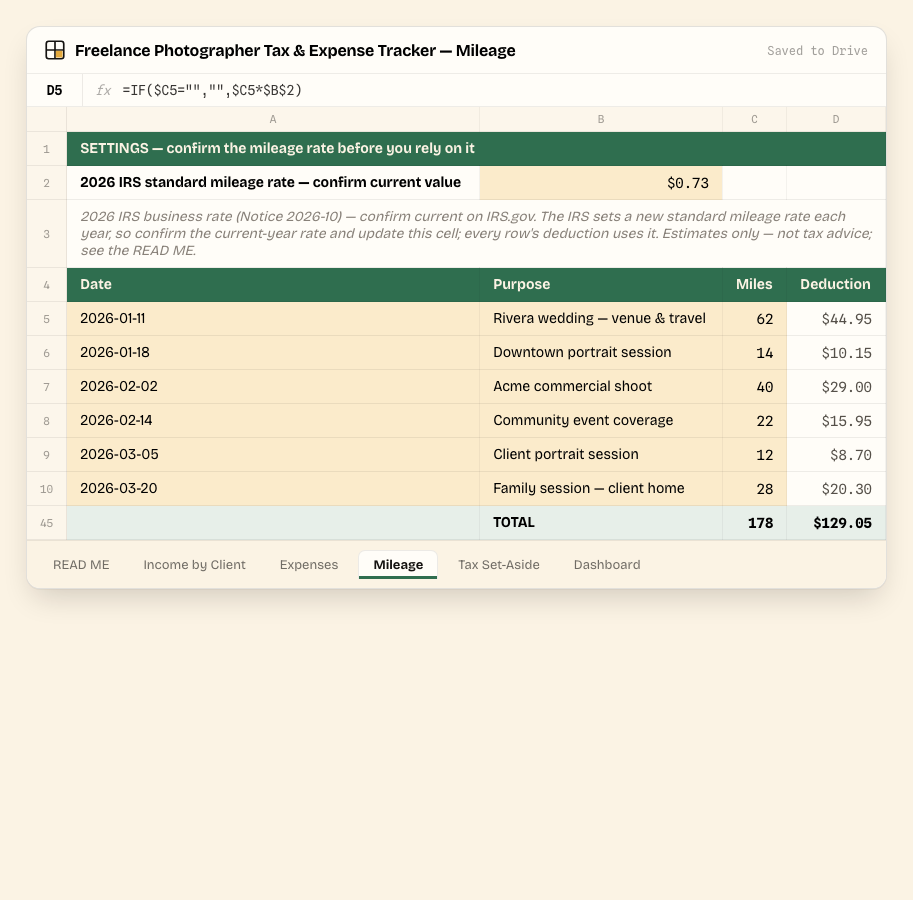Open the READ ME sheet tab
The height and width of the screenshot is (900, 913).
[x=81, y=565]
